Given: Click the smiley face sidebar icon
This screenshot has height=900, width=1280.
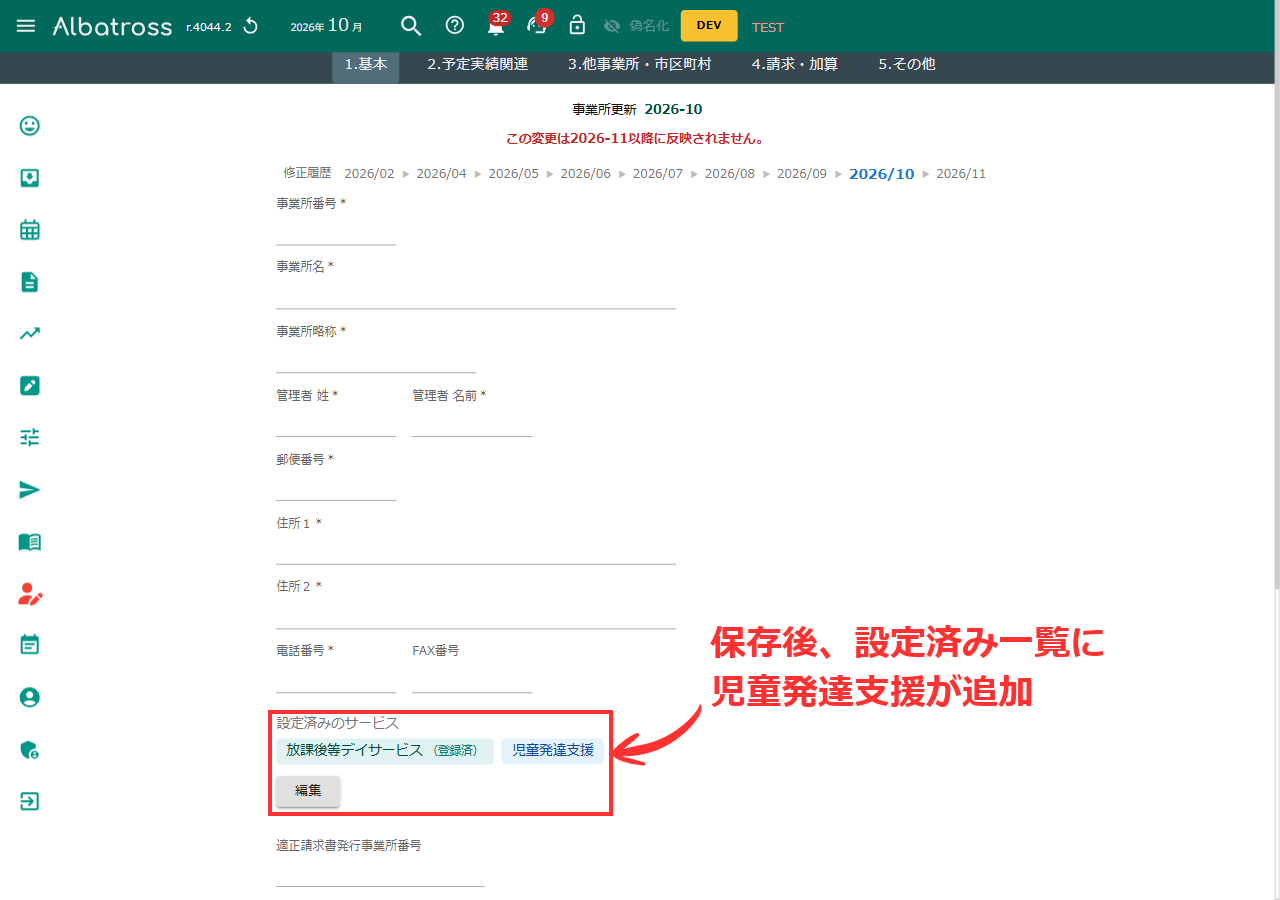Looking at the screenshot, I should [30, 126].
